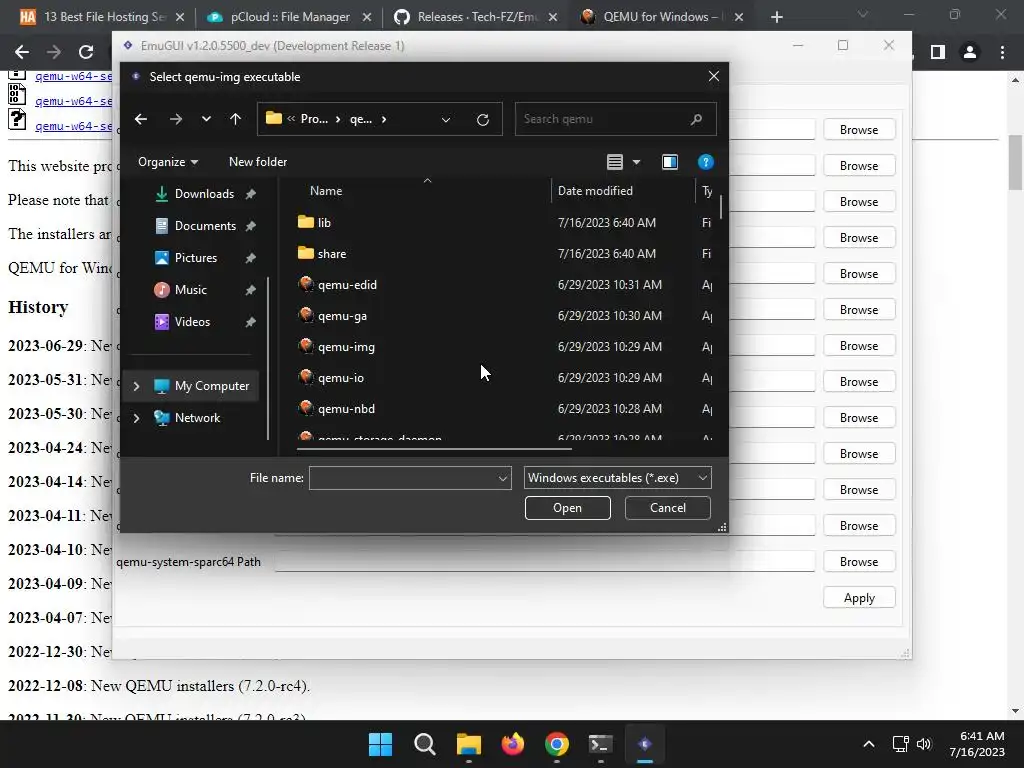This screenshot has width=1024, height=768.
Task: Cancel the file dialog
Action: [x=667, y=508]
